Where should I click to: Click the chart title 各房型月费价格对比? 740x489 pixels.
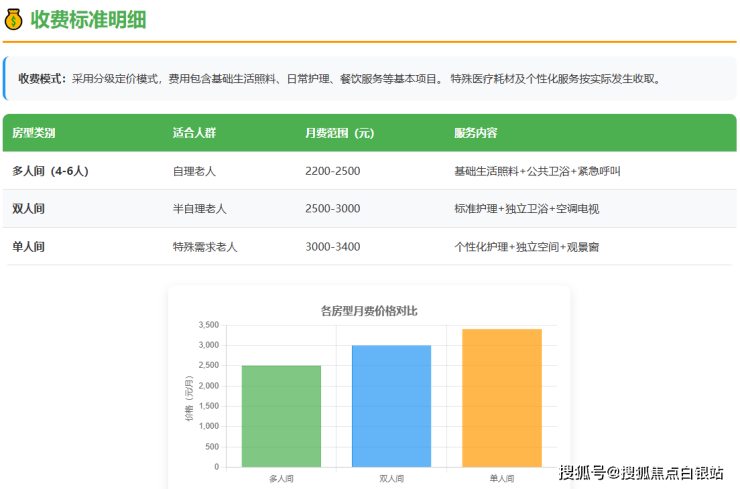point(368,311)
